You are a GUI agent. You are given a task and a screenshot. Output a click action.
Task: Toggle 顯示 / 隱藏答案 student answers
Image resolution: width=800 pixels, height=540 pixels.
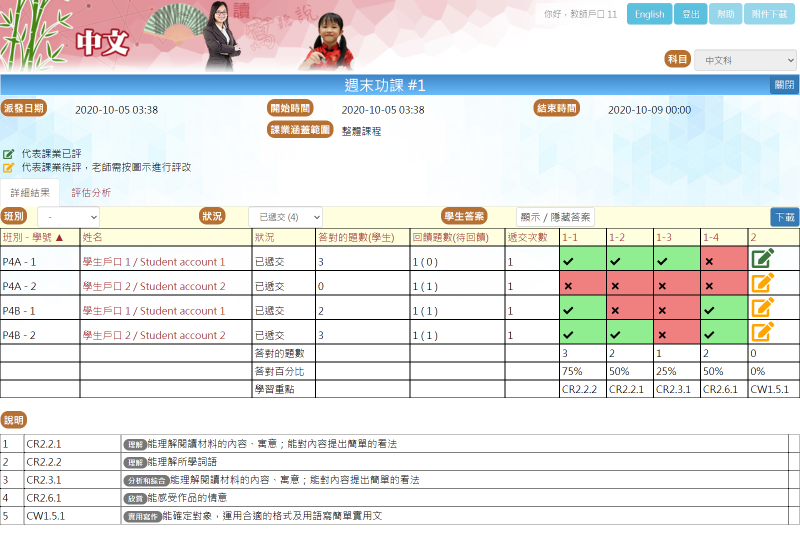click(554, 217)
